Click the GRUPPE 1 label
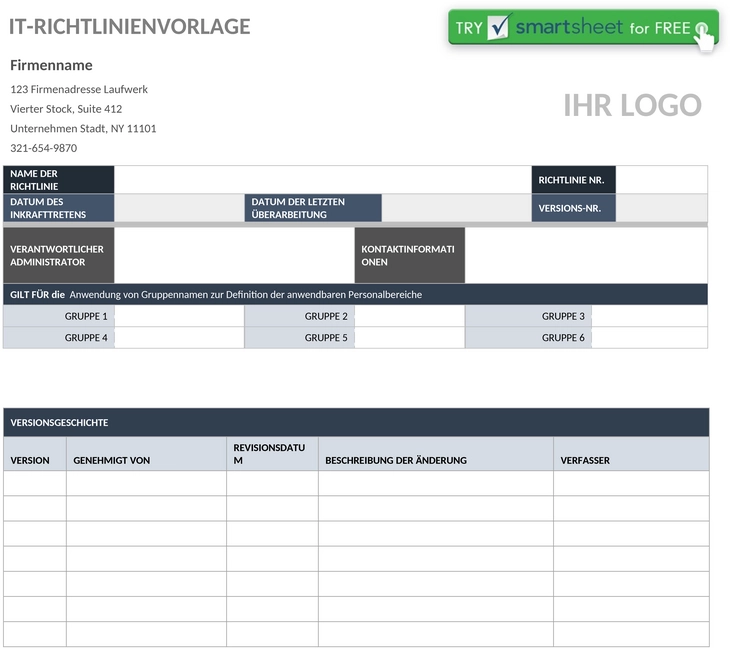730x649 pixels. 59,316
